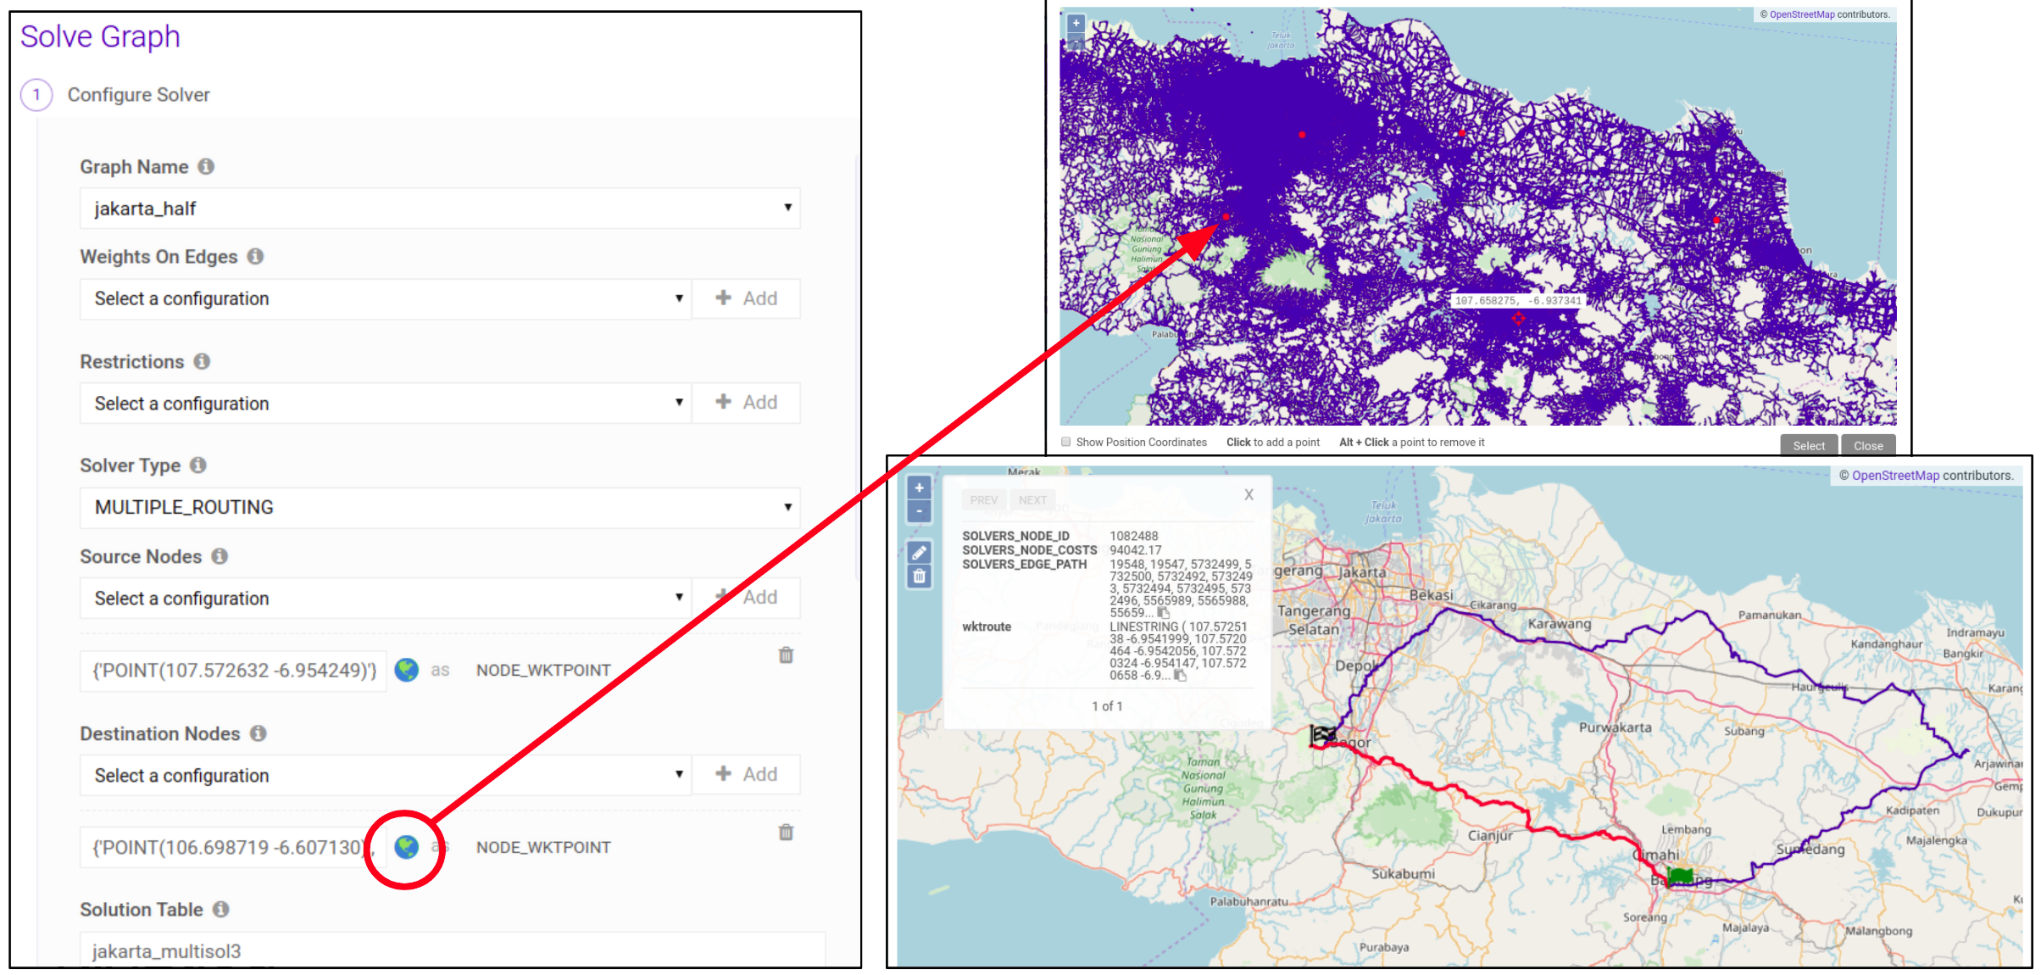Open Solver Type info icon
Viewport: 2041px width, 975px height.
click(x=198, y=466)
